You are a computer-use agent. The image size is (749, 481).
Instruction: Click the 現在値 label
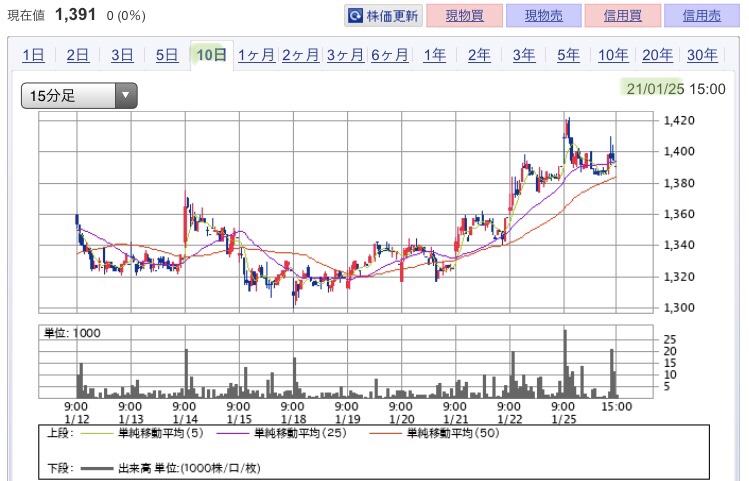pyautogui.click(x=26, y=16)
